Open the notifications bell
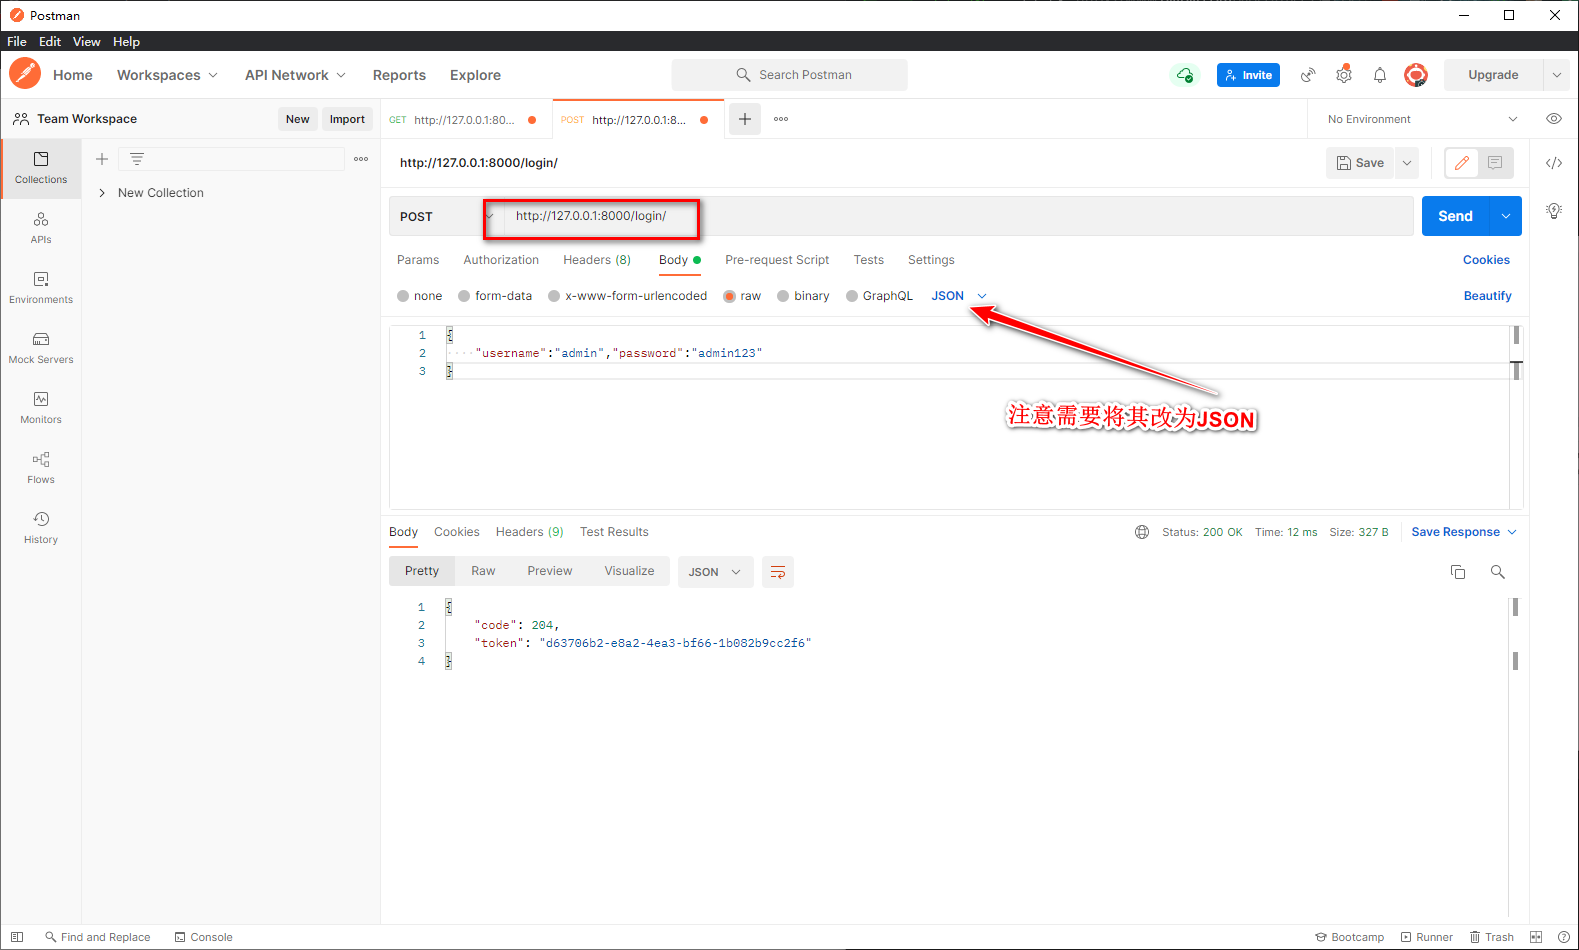 pos(1380,75)
